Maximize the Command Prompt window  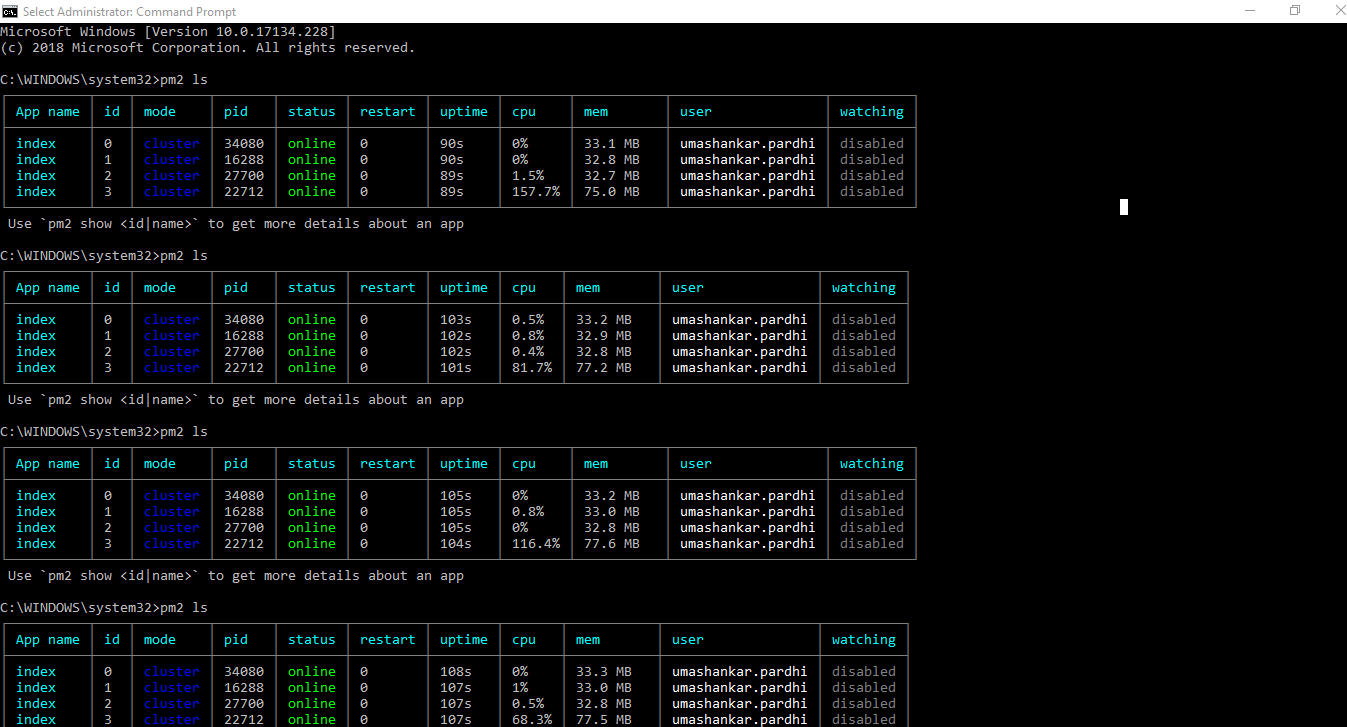(1294, 10)
